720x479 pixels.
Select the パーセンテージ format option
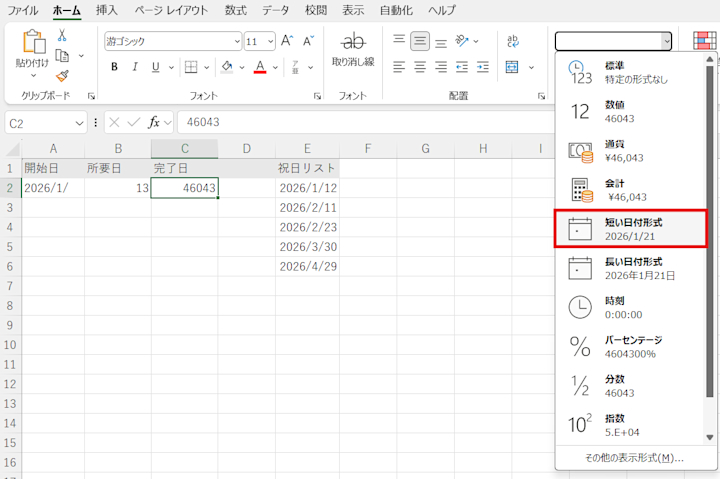click(x=630, y=347)
